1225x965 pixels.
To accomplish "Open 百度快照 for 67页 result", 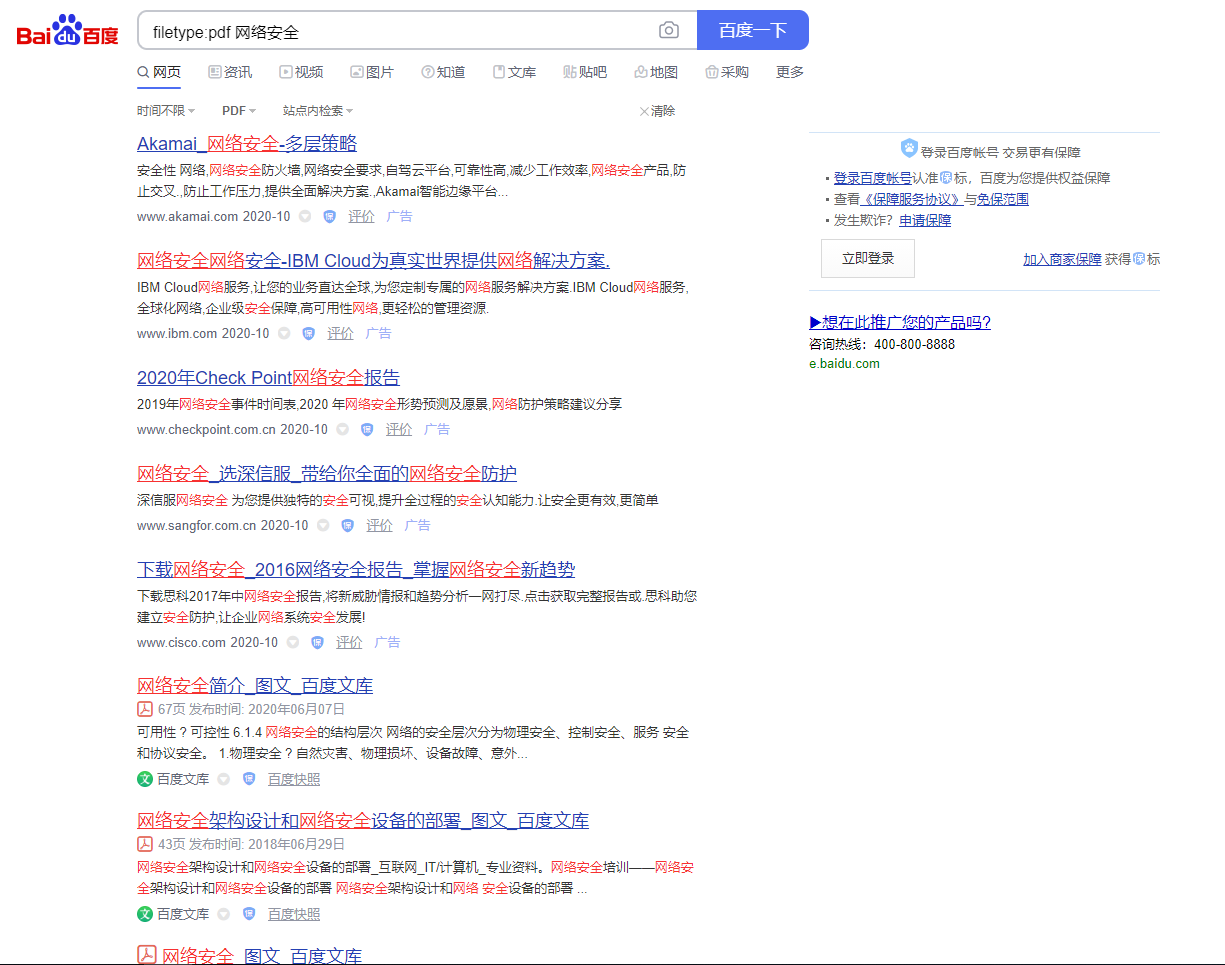I will [x=294, y=779].
